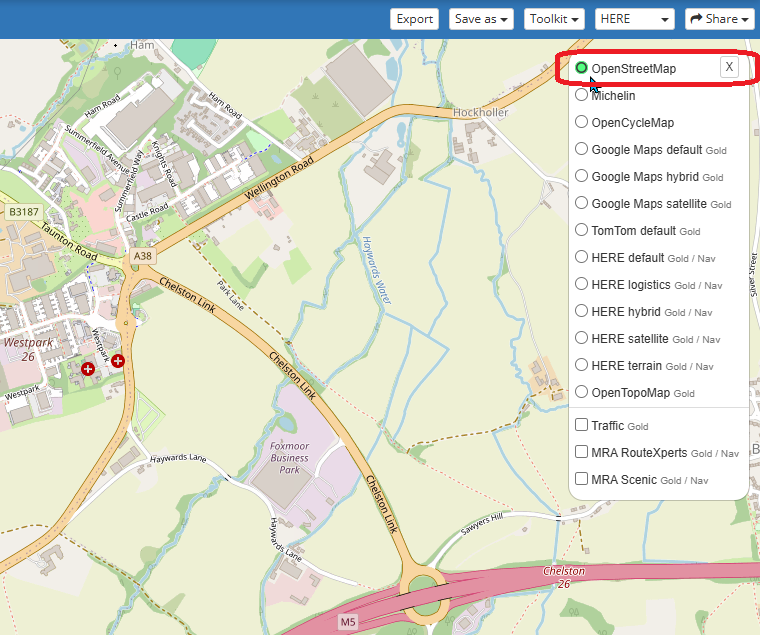Expand the HERE map selector dropdown
The width and height of the screenshot is (760, 635).
(x=634, y=19)
